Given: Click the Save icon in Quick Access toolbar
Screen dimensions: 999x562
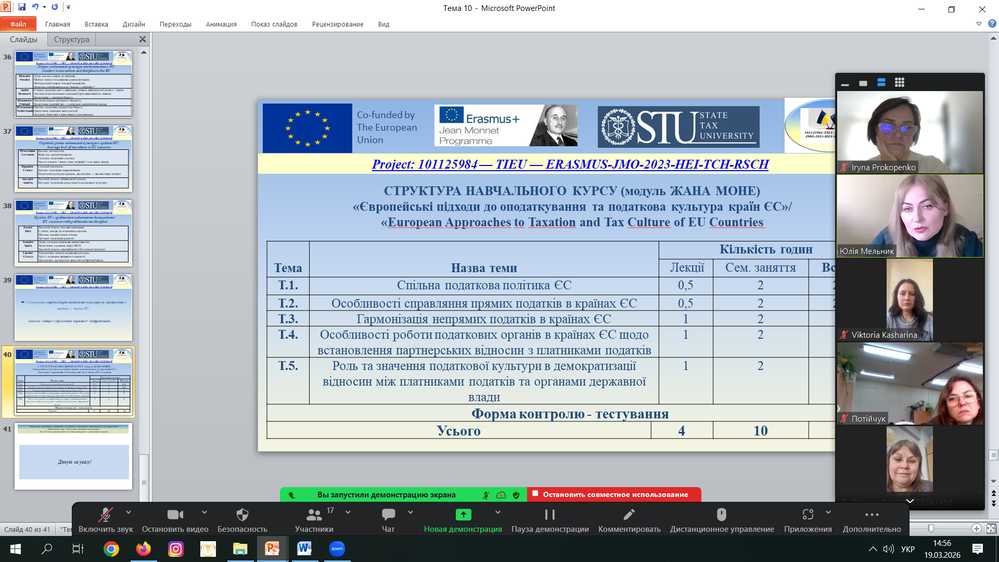Looking at the screenshot, I should pos(22,8).
